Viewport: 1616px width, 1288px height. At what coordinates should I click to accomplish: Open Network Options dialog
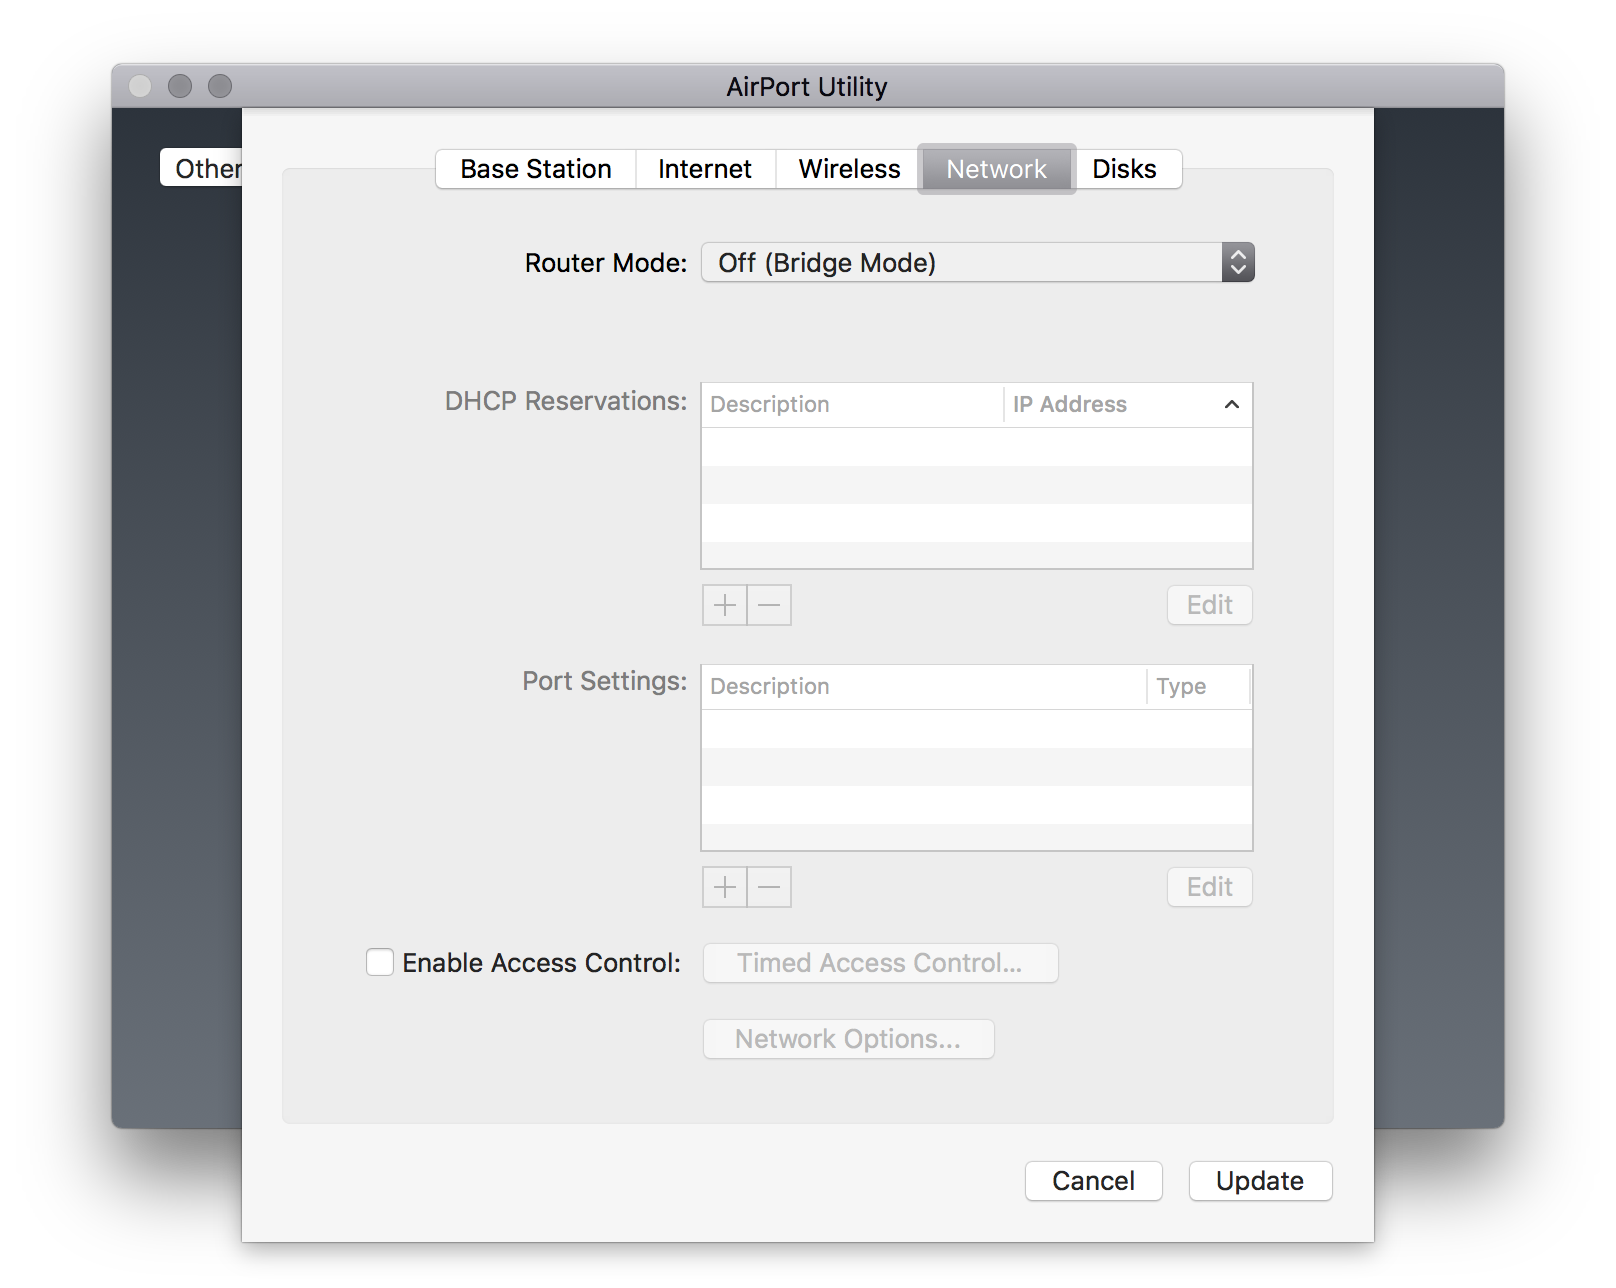click(848, 1039)
